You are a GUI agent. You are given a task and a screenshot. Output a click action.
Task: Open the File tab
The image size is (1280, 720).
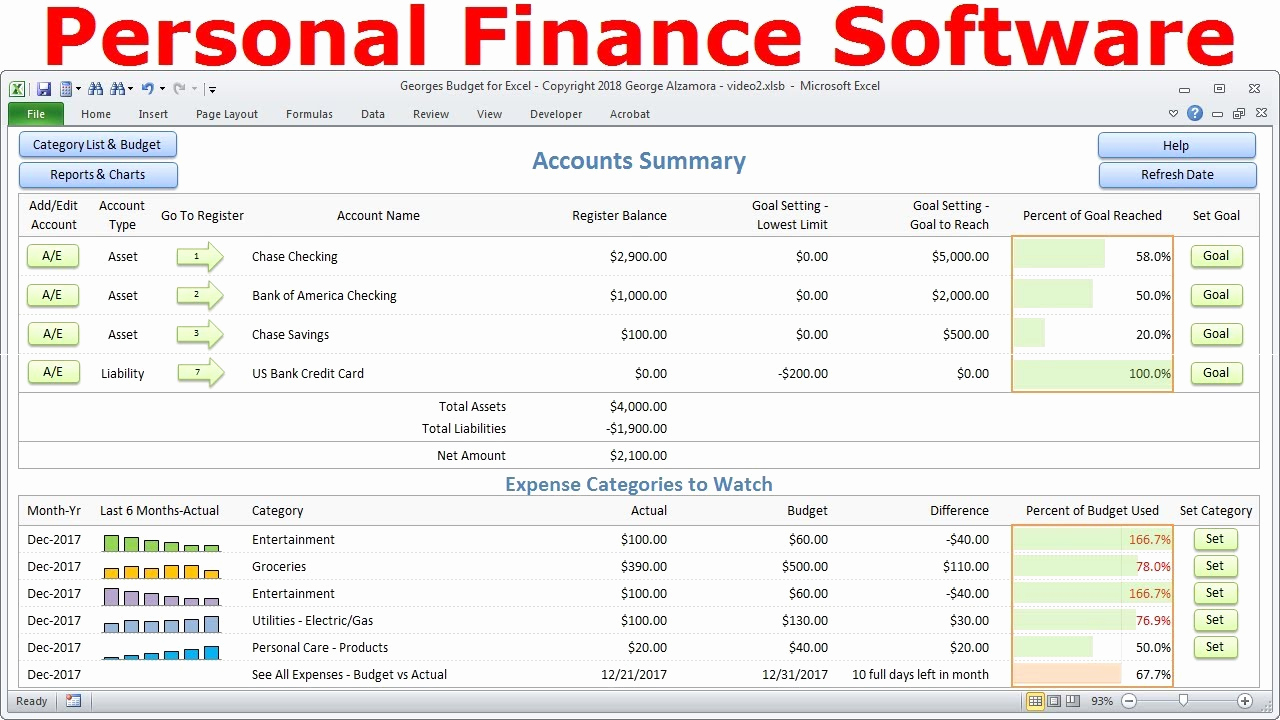(36, 114)
